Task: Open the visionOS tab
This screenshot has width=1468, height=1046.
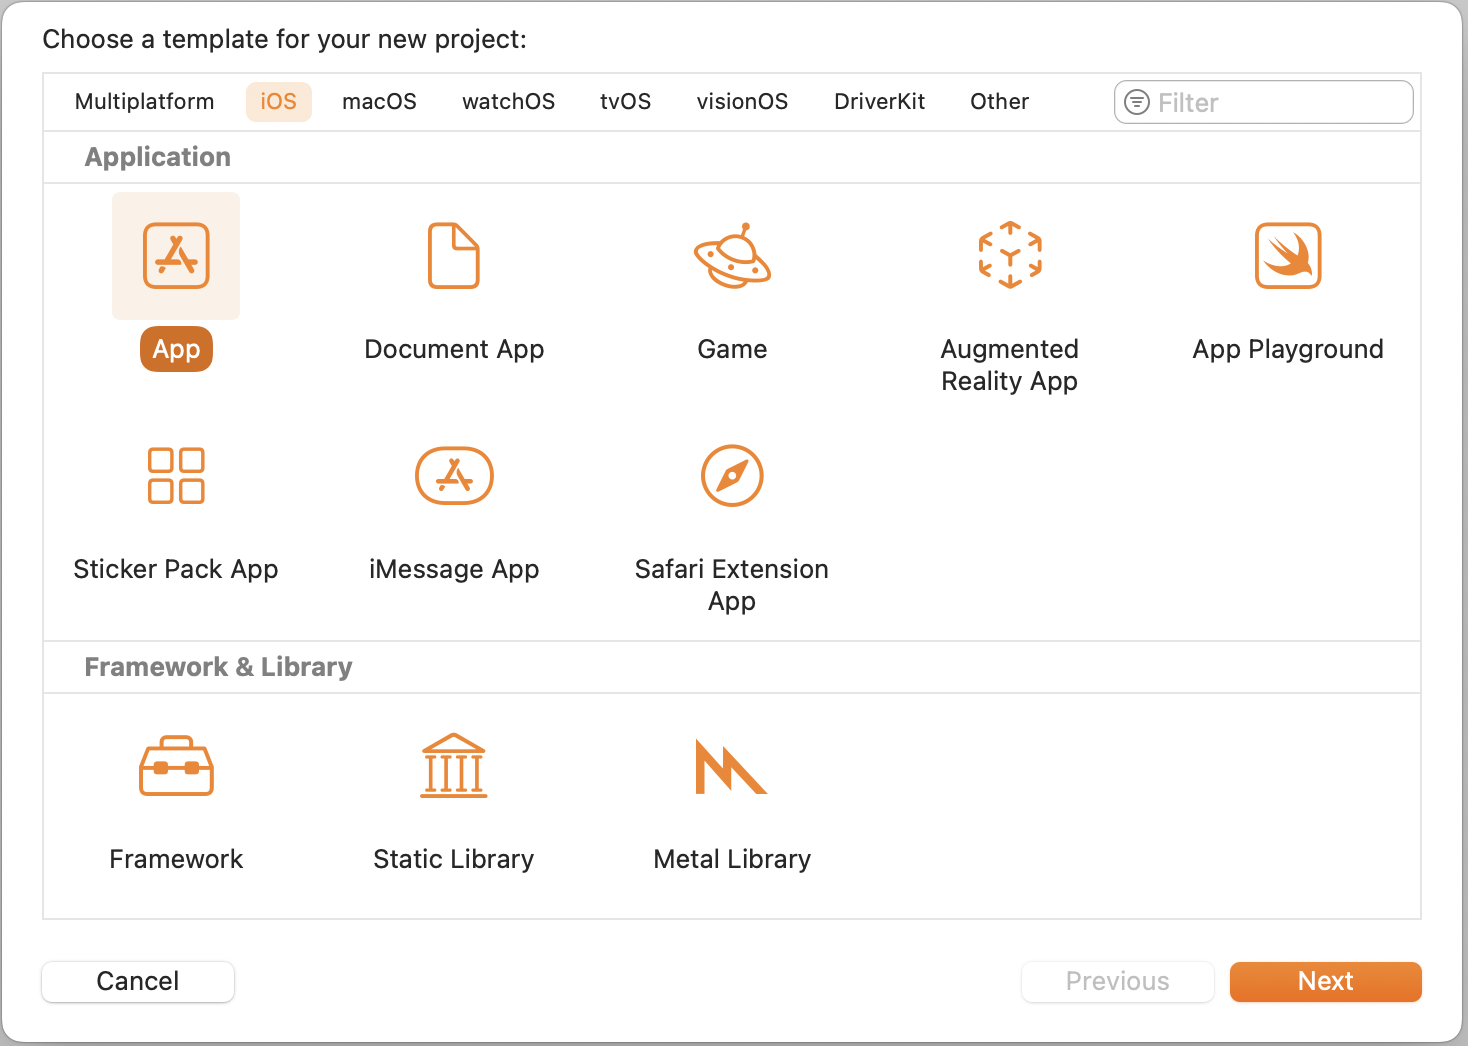Action: pos(742,102)
